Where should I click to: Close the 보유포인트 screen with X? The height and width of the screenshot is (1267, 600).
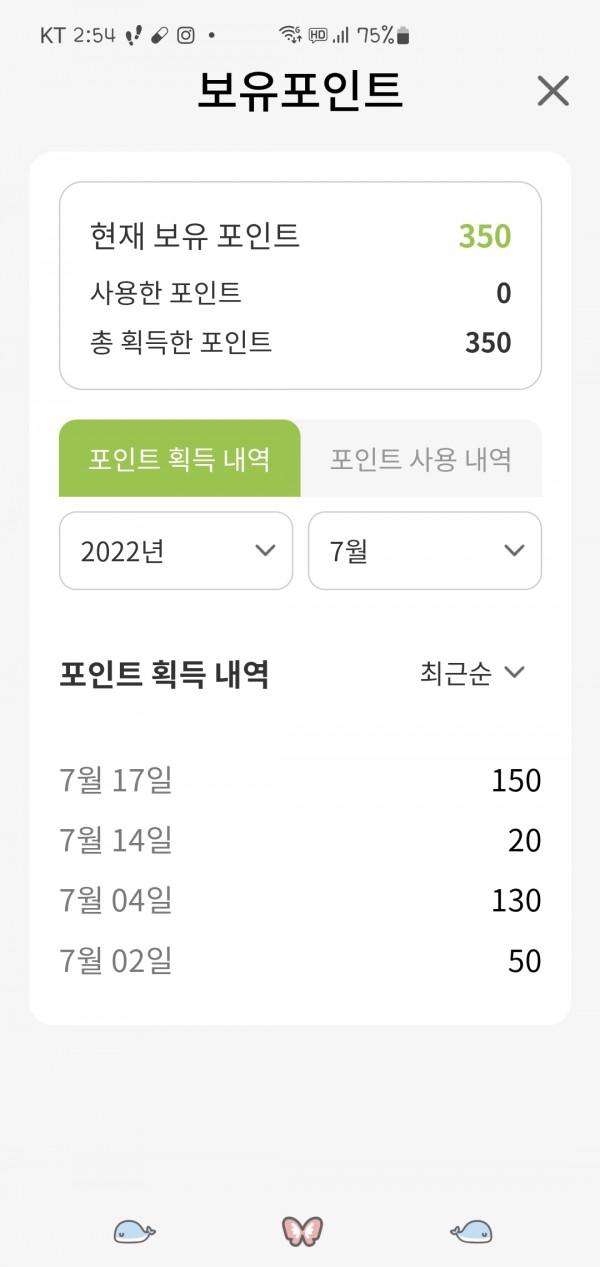coord(553,91)
